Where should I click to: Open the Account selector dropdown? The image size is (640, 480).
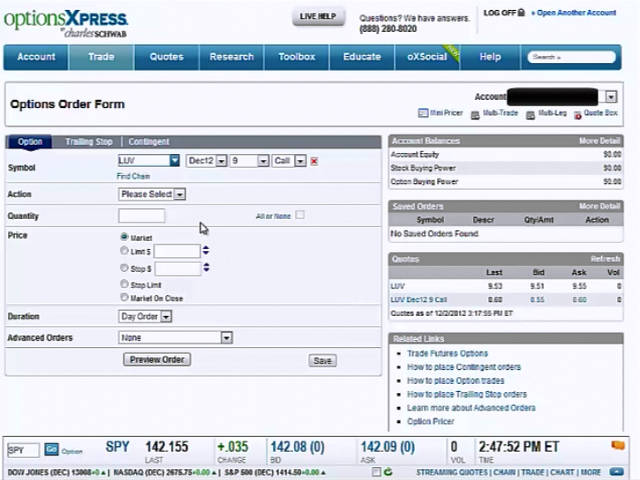[x=611, y=97]
